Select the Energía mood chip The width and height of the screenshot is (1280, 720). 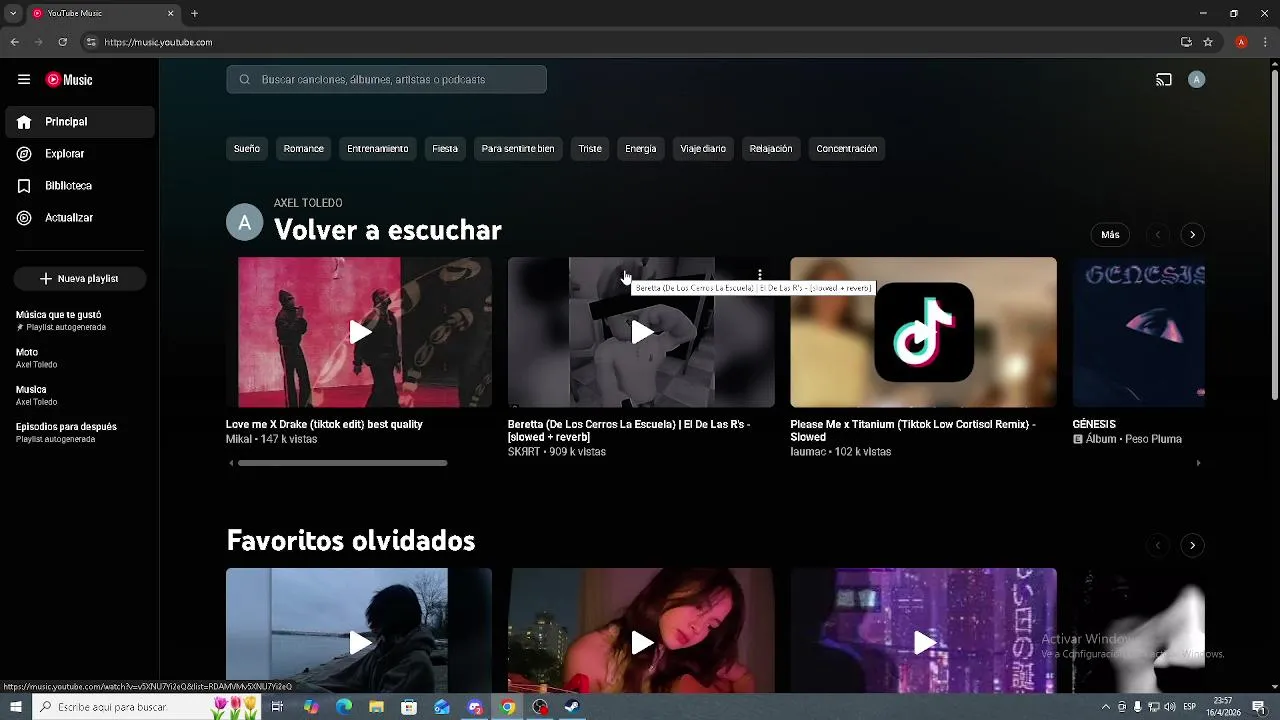coord(641,149)
